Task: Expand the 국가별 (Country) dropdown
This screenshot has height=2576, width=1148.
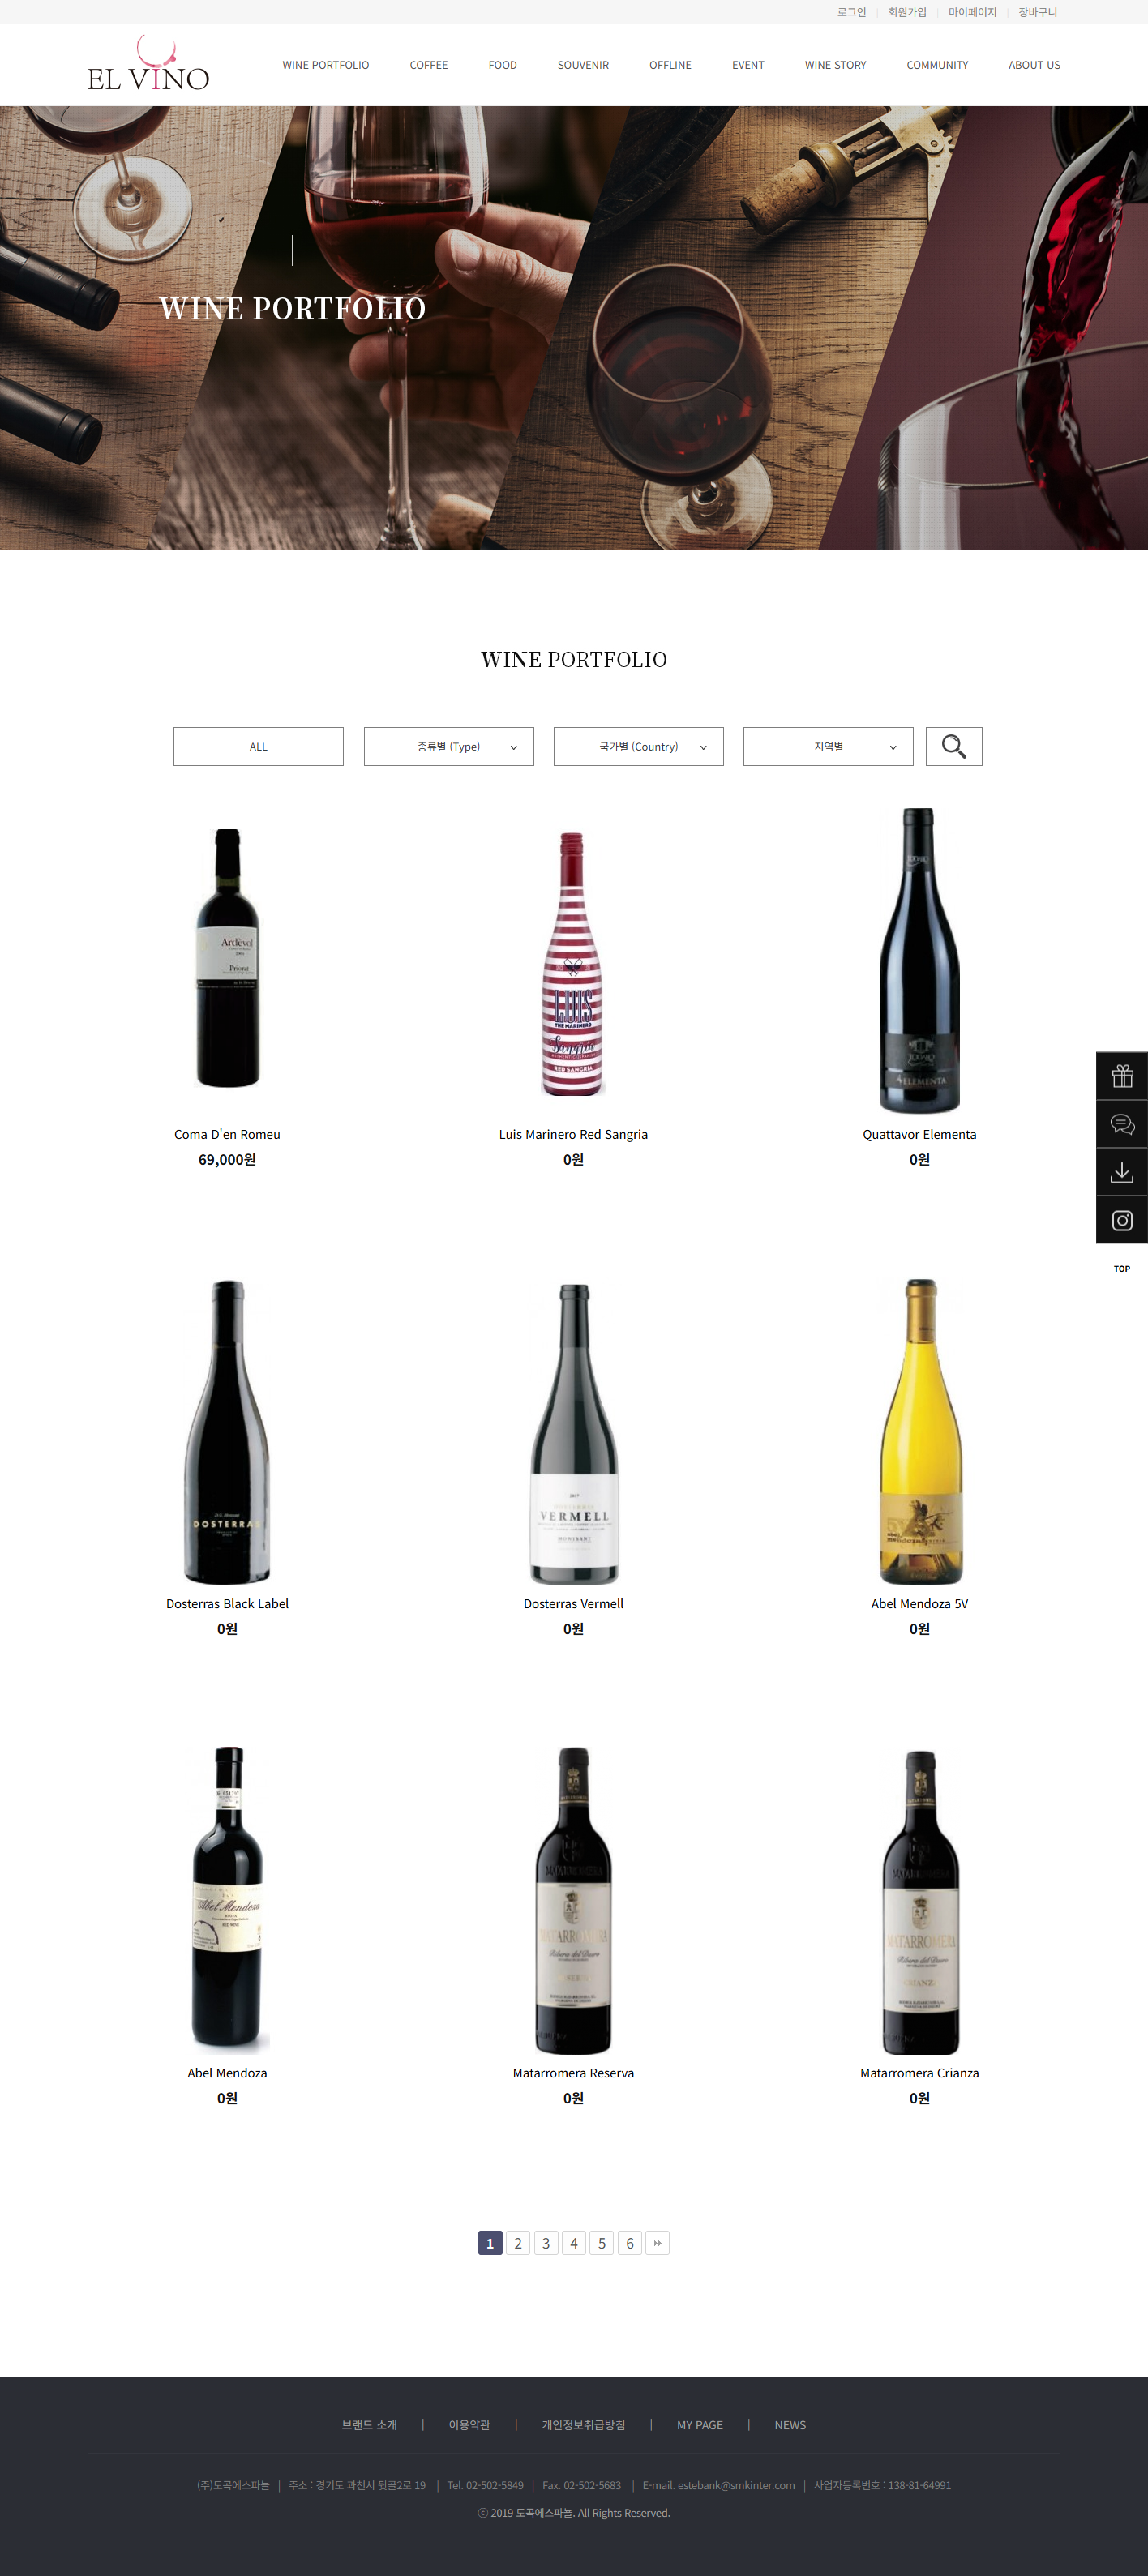Action: (638, 746)
